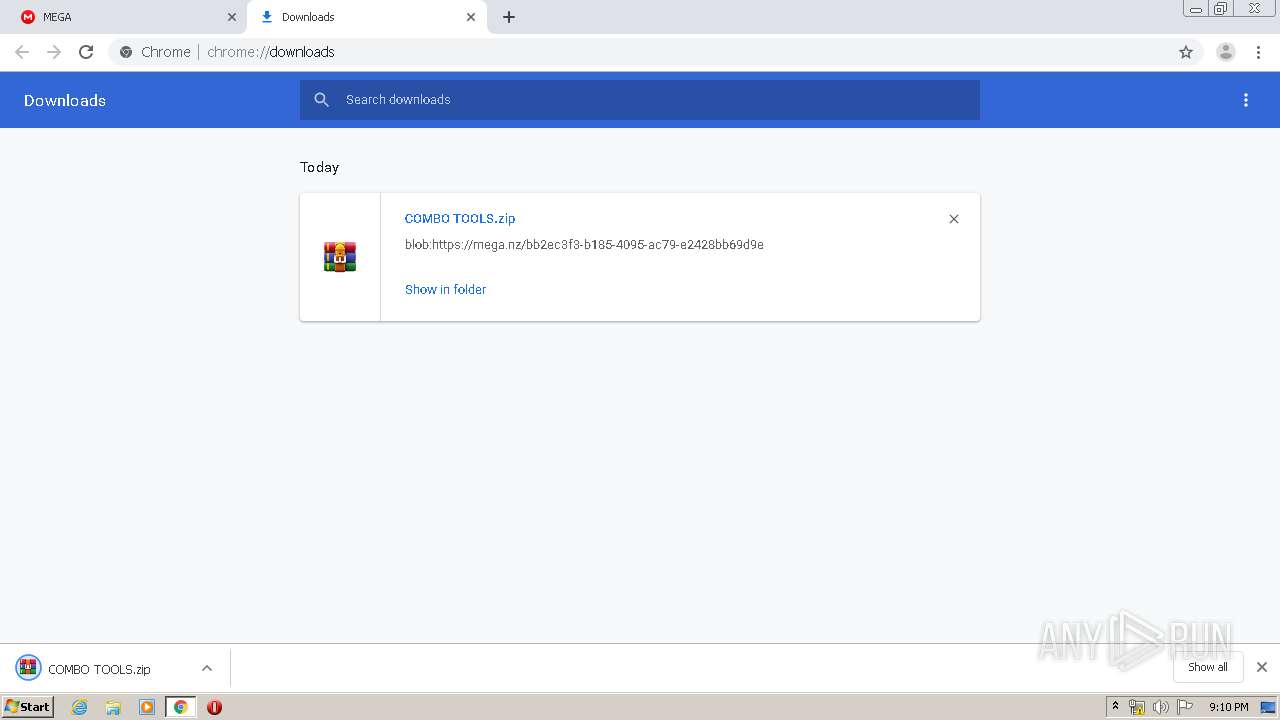Click the Search downloads field
Screen dimensions: 1280x720
640,100
